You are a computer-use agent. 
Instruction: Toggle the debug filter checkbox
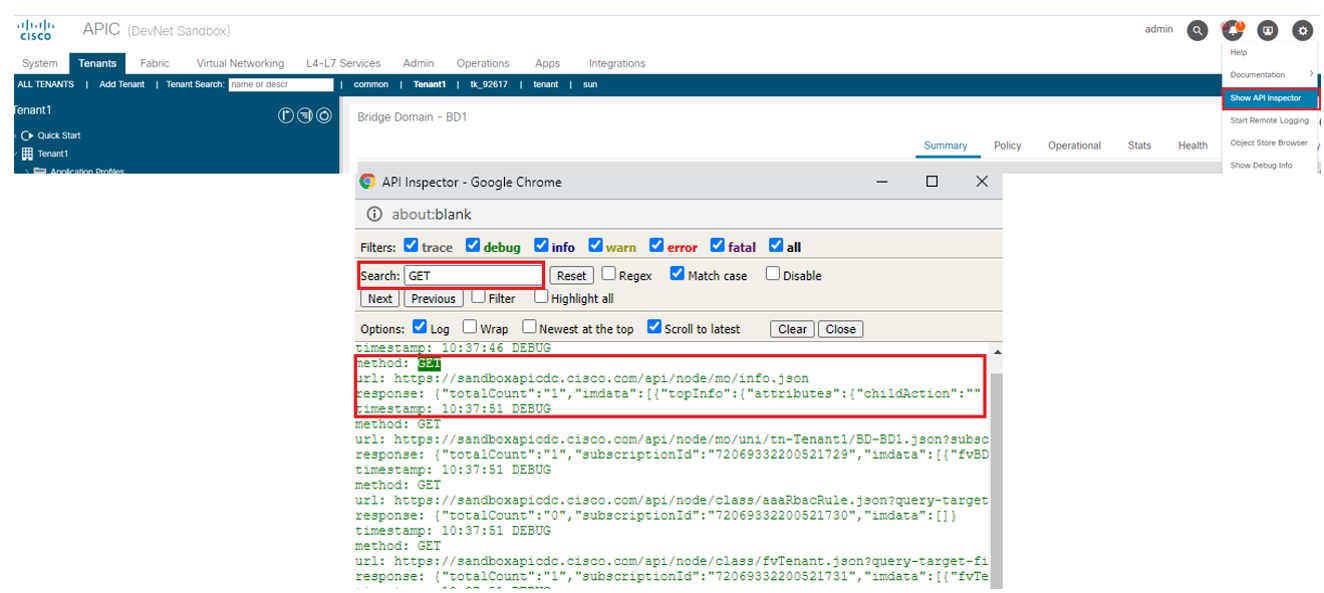pos(473,245)
